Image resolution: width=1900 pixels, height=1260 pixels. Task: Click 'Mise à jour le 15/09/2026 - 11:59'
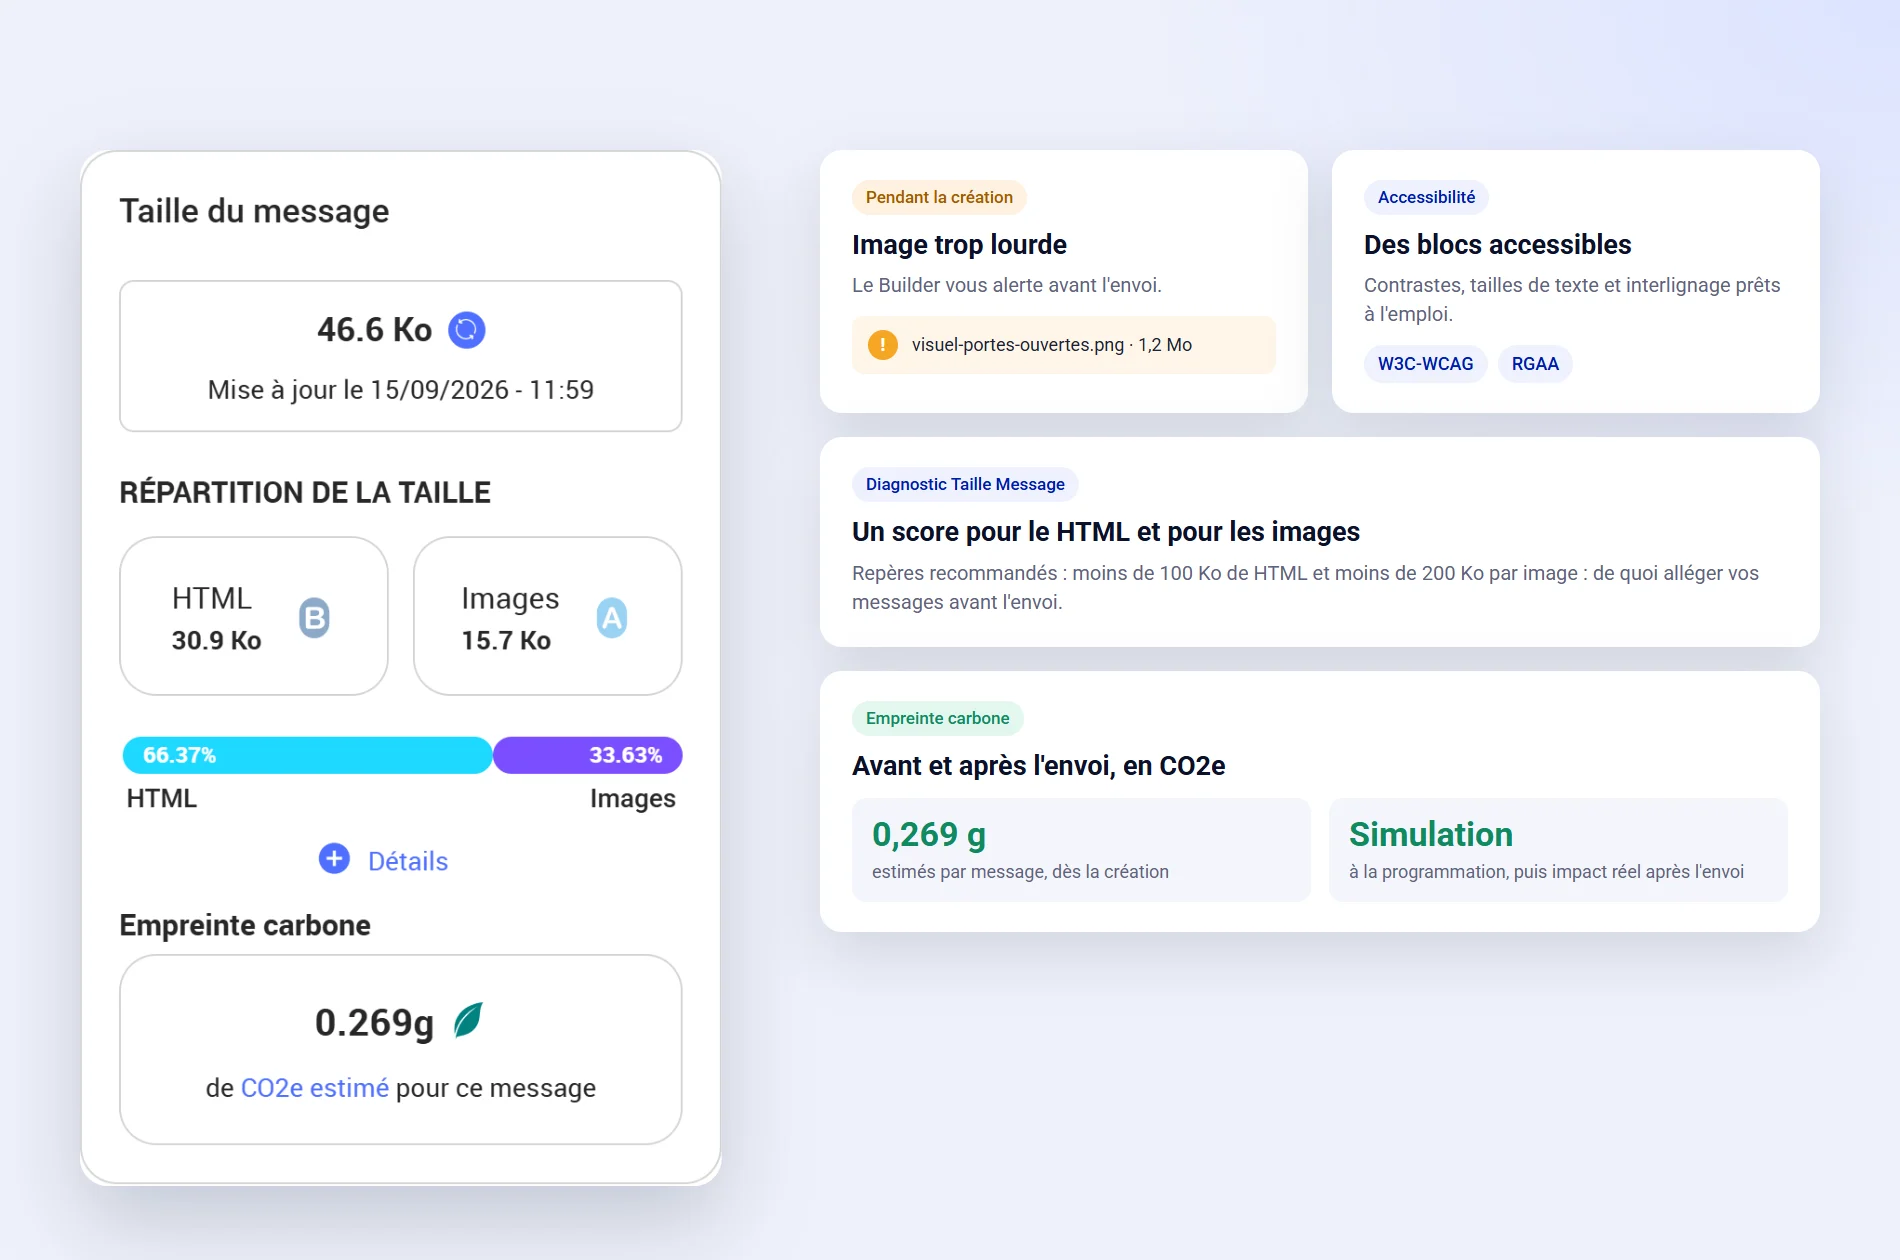[401, 390]
